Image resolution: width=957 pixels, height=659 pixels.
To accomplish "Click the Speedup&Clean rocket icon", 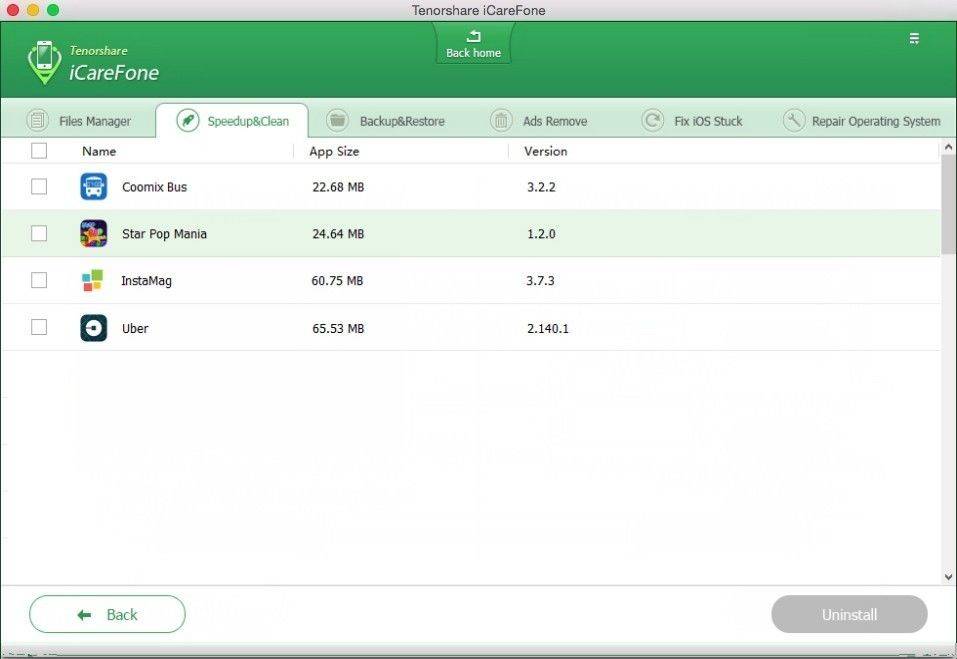I will click(x=188, y=120).
